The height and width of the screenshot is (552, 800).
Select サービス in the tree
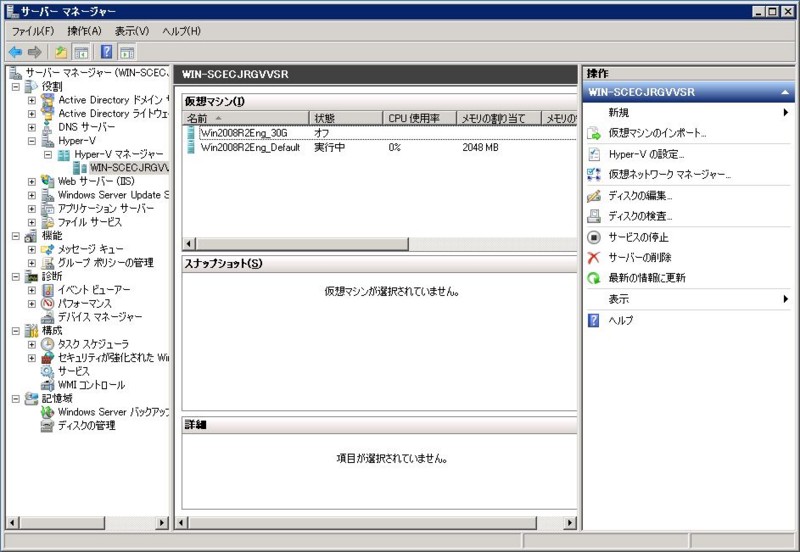click(73, 371)
